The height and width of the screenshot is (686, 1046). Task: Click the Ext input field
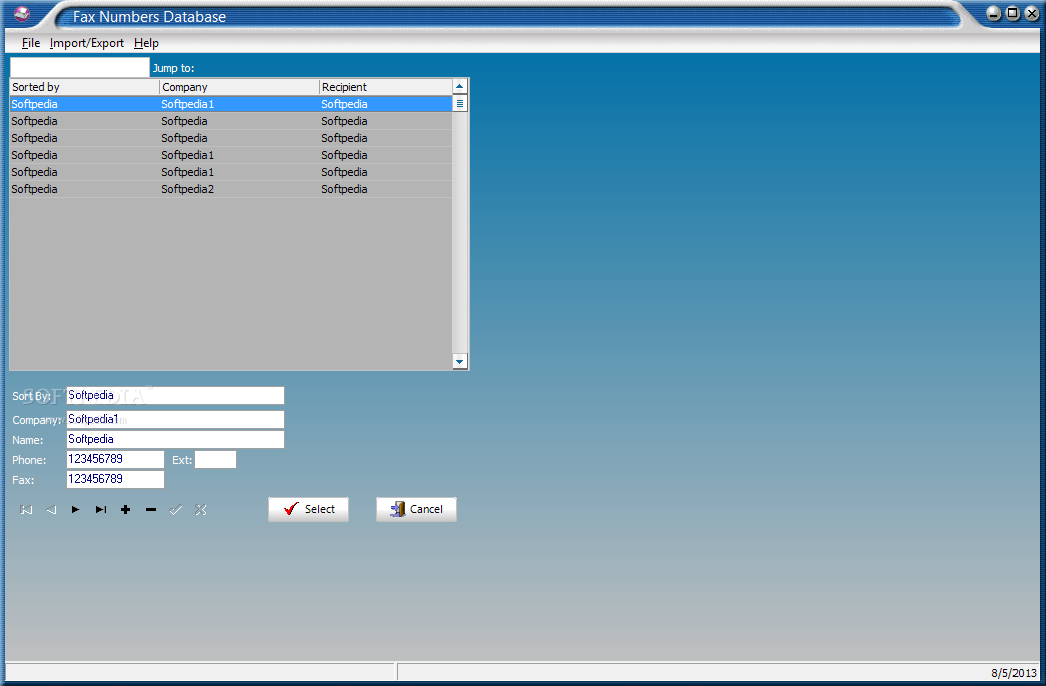coord(215,460)
